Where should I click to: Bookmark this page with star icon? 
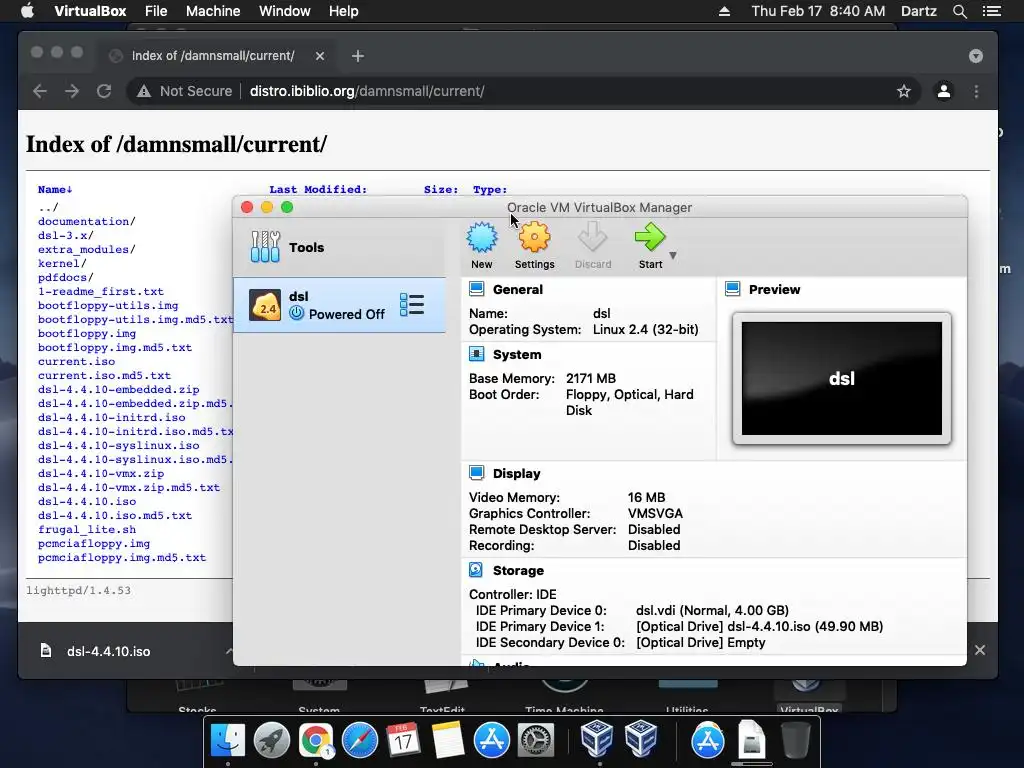click(x=904, y=91)
